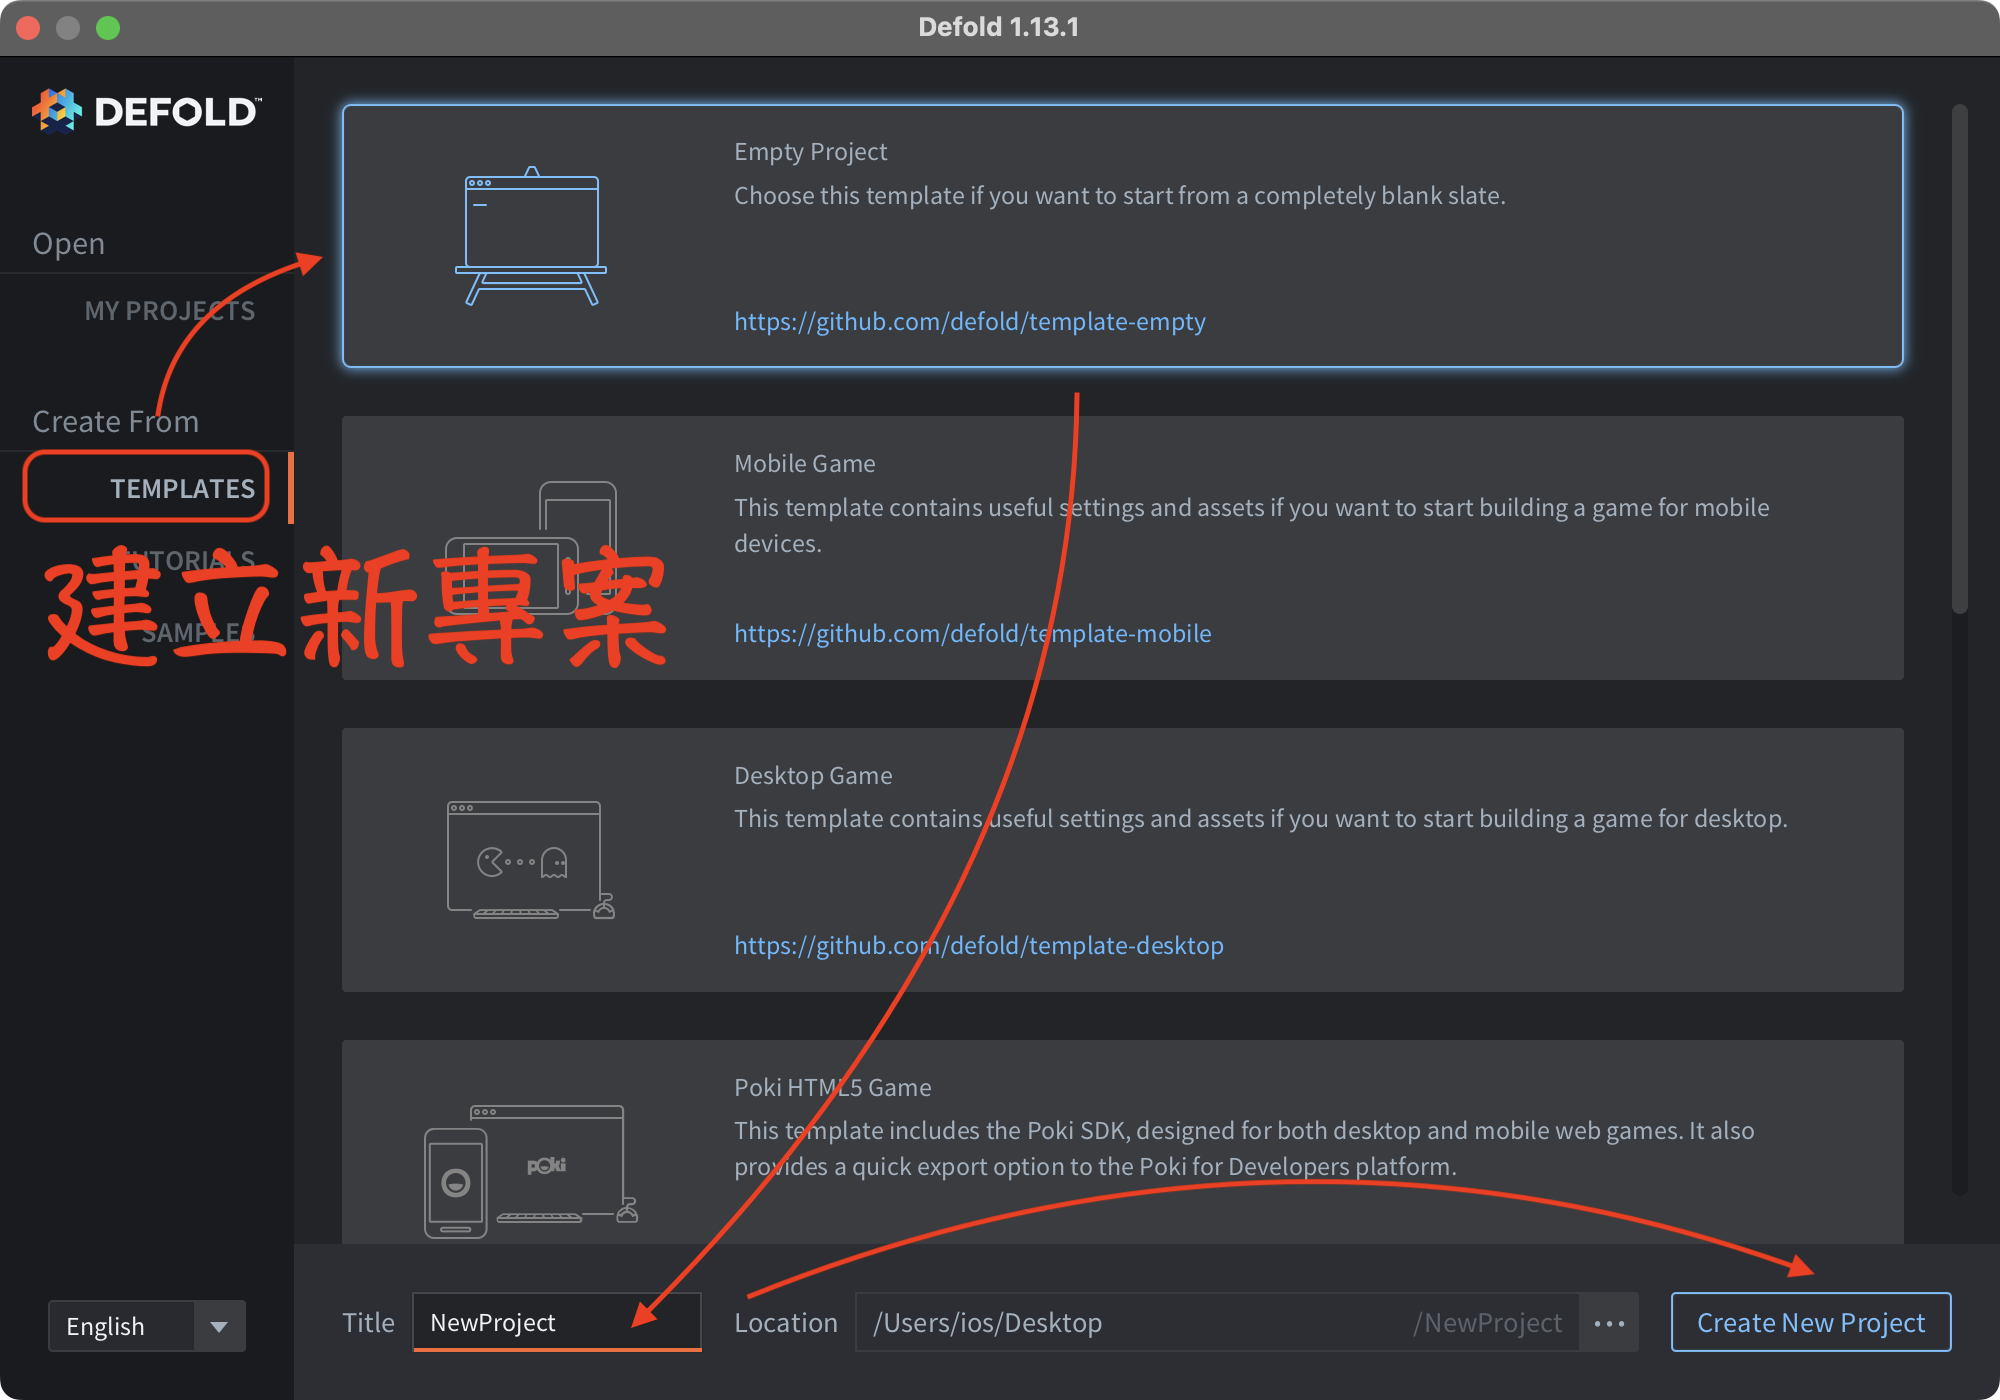Open the MY PROJECTS tab

(x=170, y=311)
